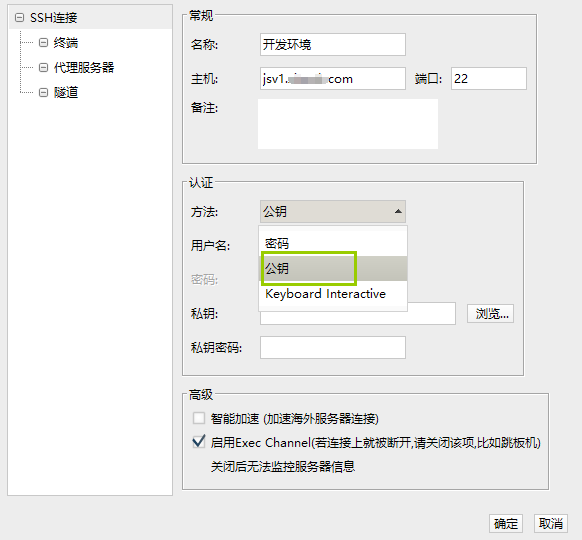This screenshot has width=582, height=540.
Task: Click the minus icon beside 代理服务器
Action: click(x=43, y=68)
